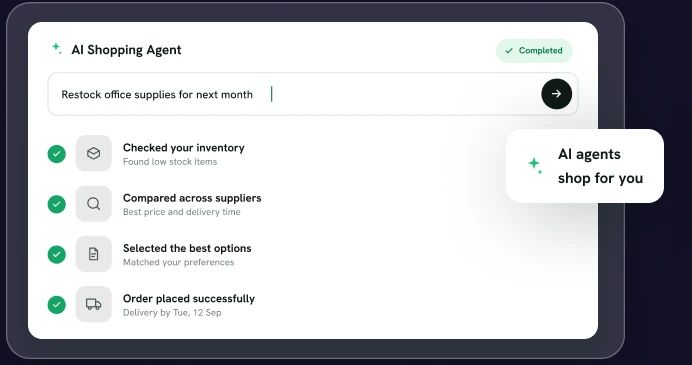Select the Compared across suppliers step title
This screenshot has width=692, height=365.
pyautogui.click(x=192, y=198)
